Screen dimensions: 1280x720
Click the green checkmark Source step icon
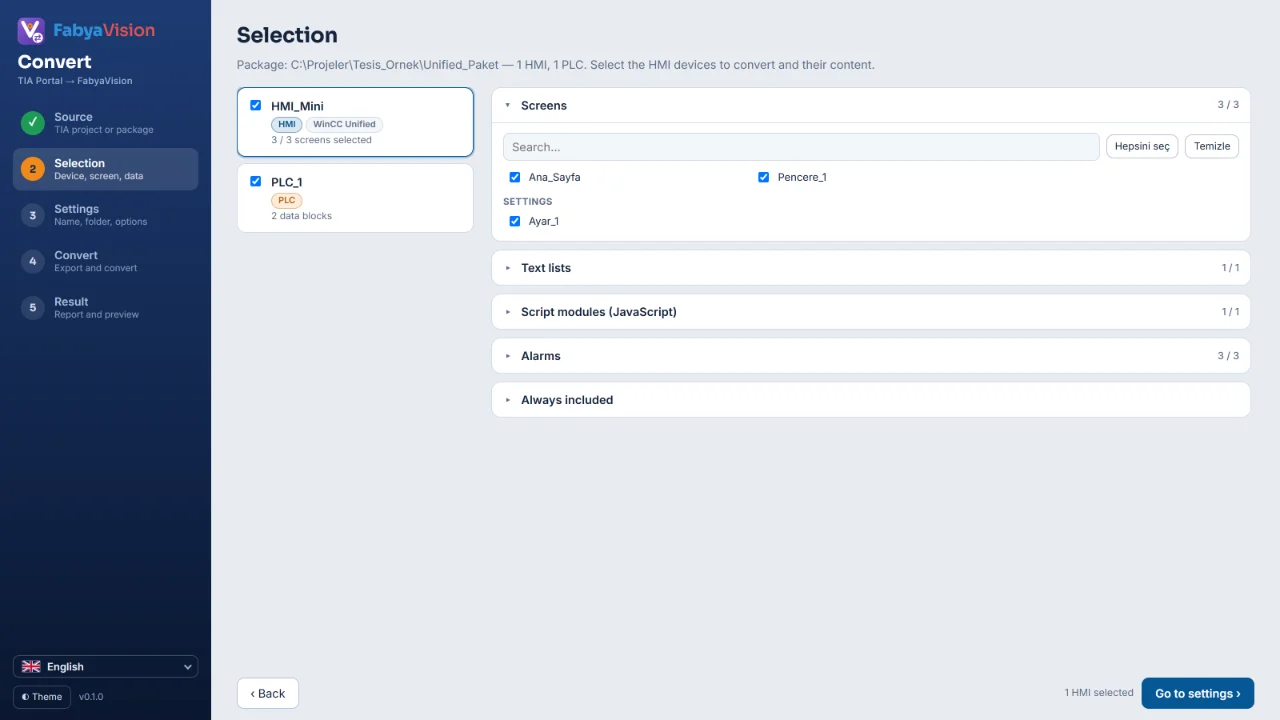click(x=33, y=123)
